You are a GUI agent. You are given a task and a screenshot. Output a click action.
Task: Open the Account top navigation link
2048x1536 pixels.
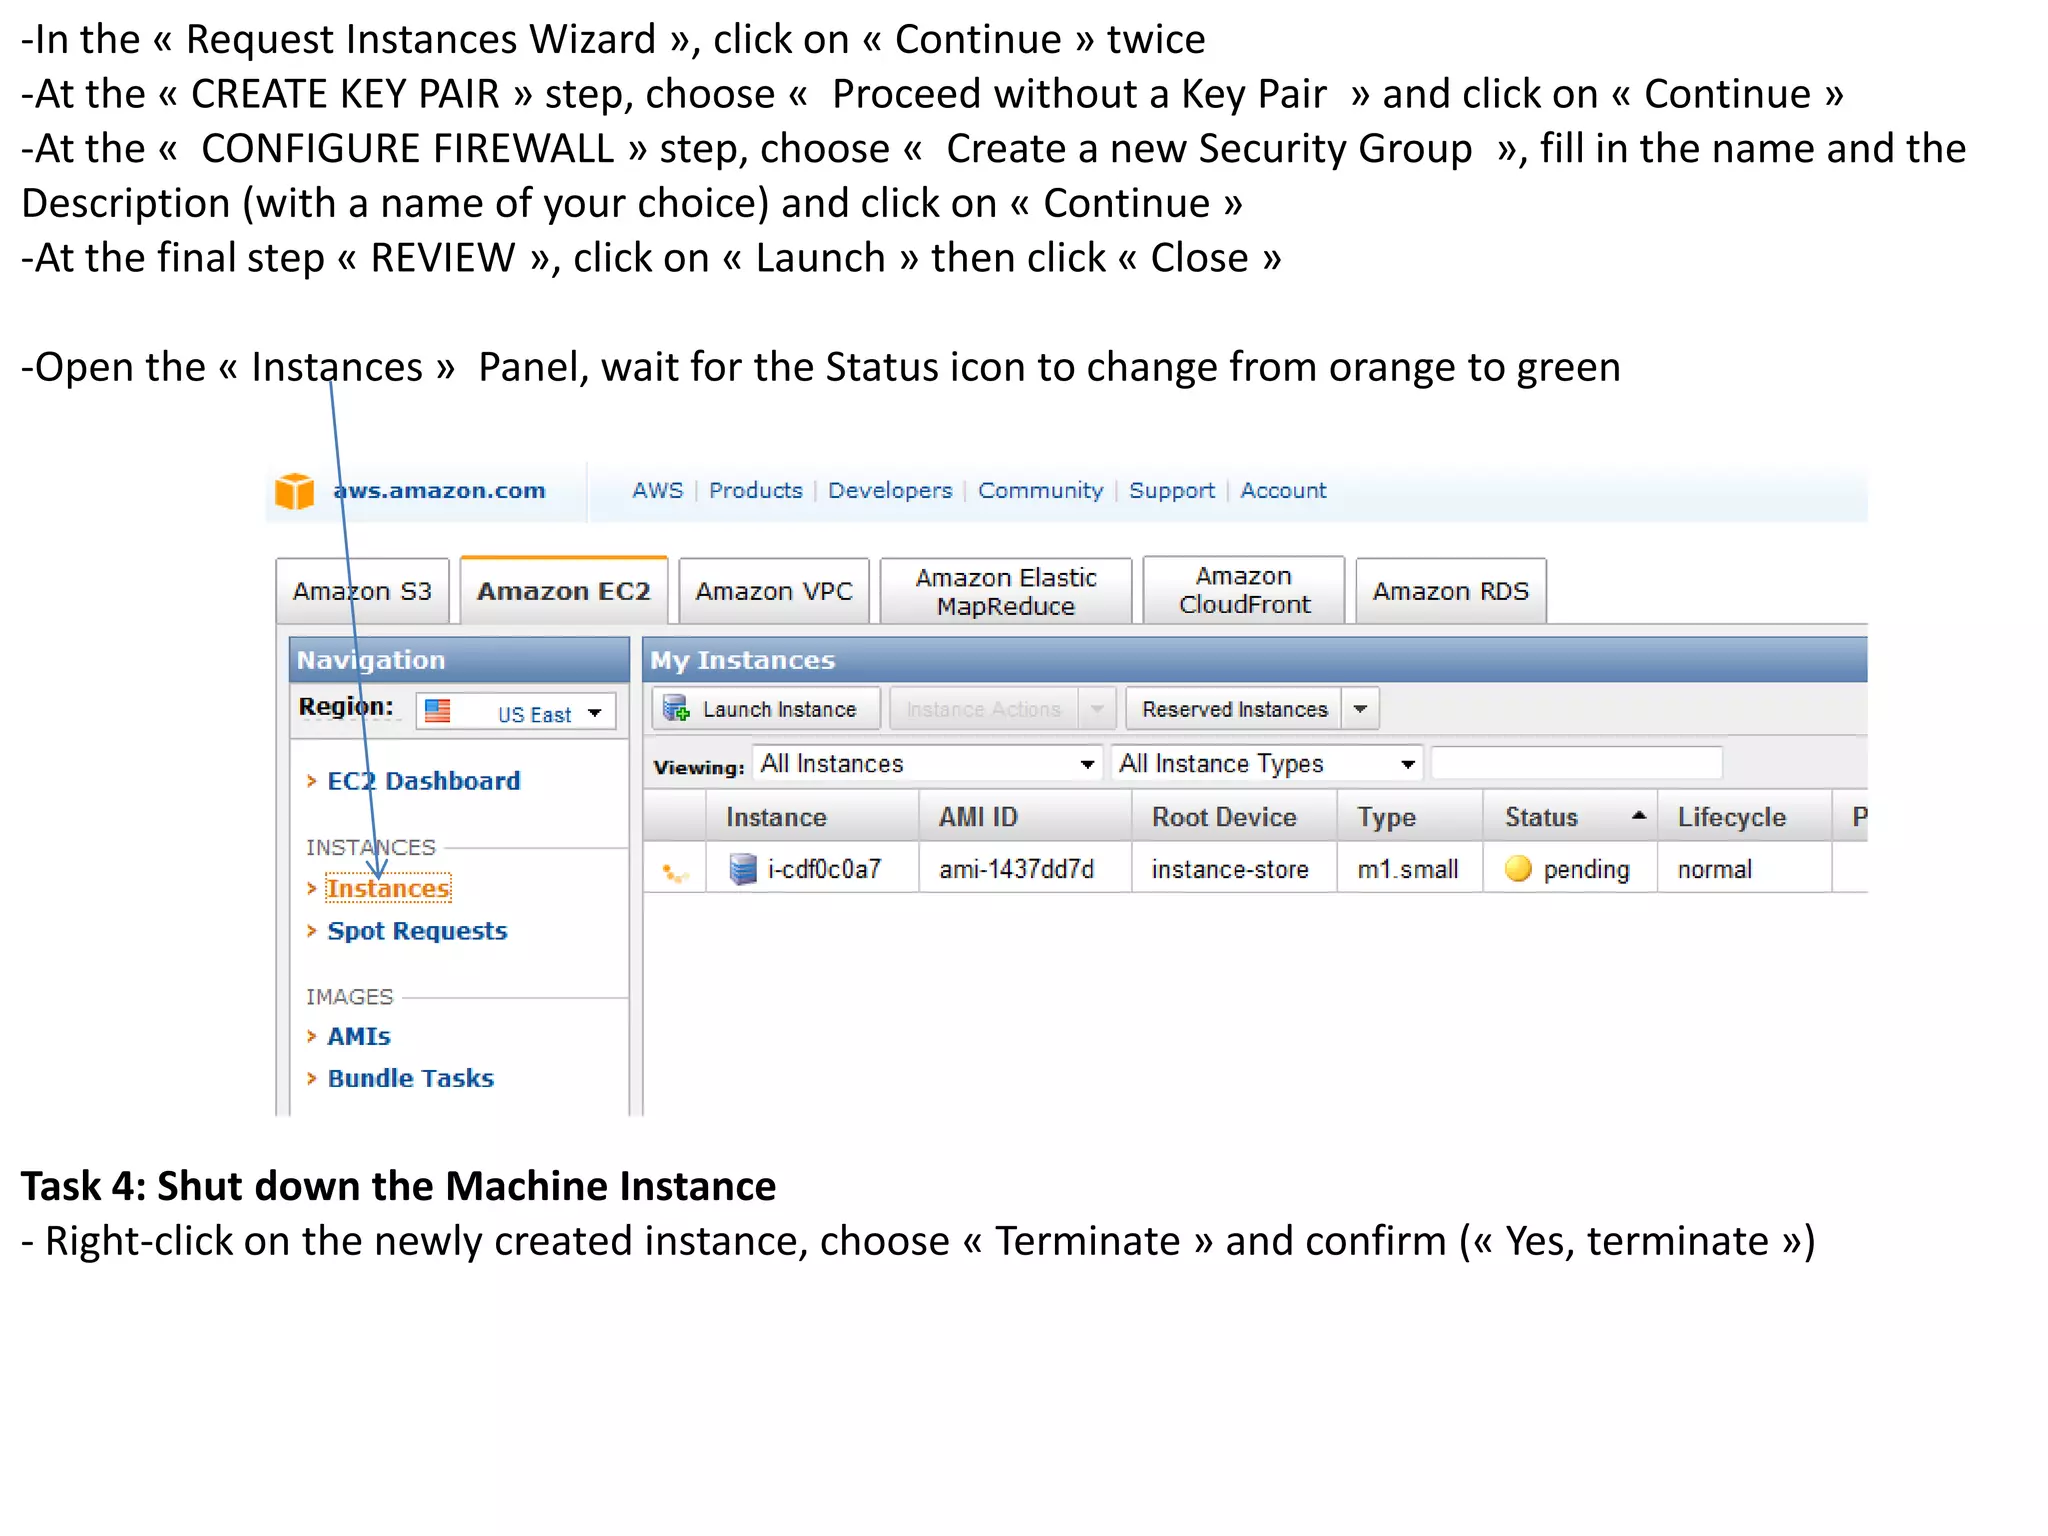(x=1283, y=490)
